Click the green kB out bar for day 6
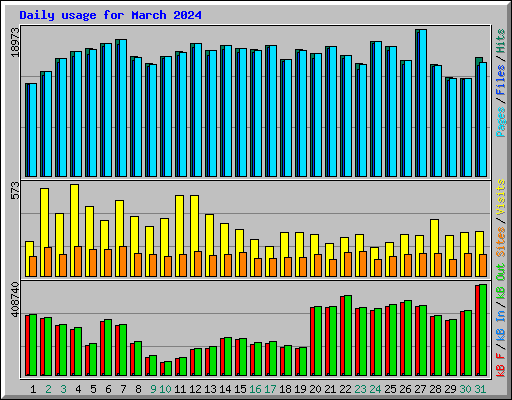Screen dimensions: 512x400 (108, 347)
